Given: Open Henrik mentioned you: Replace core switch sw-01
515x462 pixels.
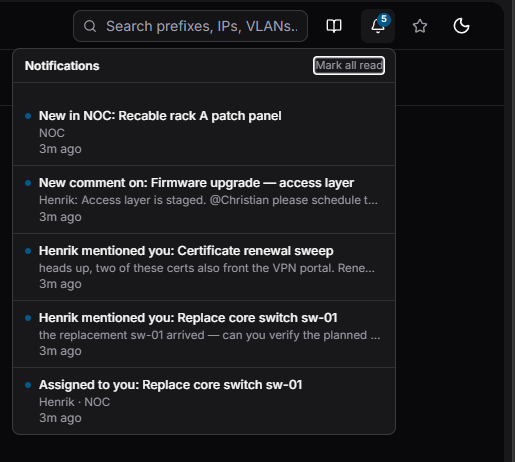Looking at the screenshot, I should (x=204, y=334).
